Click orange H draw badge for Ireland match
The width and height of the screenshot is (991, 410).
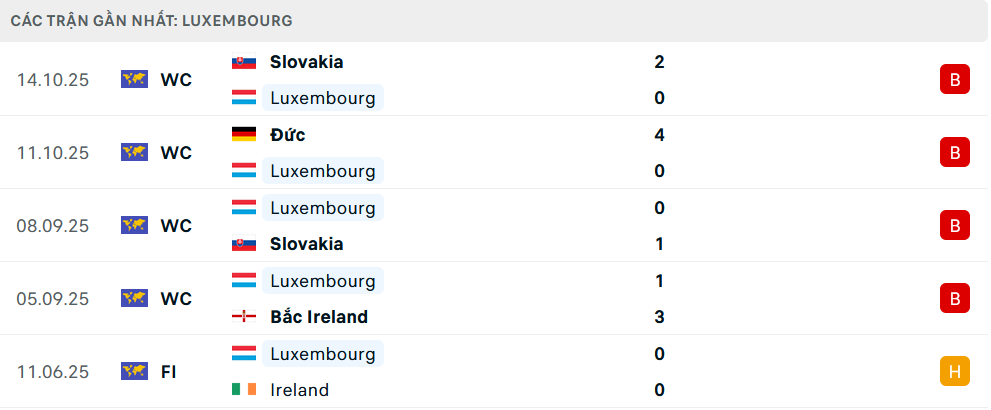pos(955,372)
